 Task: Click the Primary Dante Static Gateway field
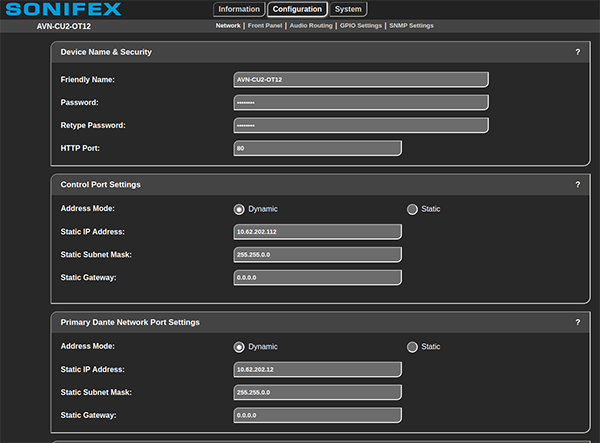pyautogui.click(x=318, y=415)
